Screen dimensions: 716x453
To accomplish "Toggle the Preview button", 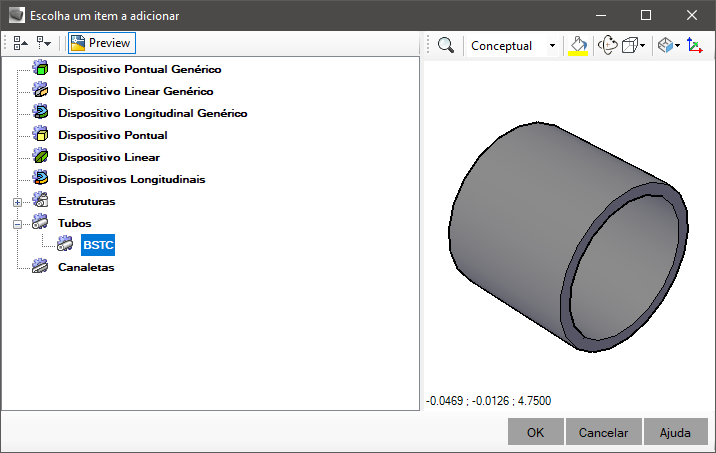I will coord(102,43).
